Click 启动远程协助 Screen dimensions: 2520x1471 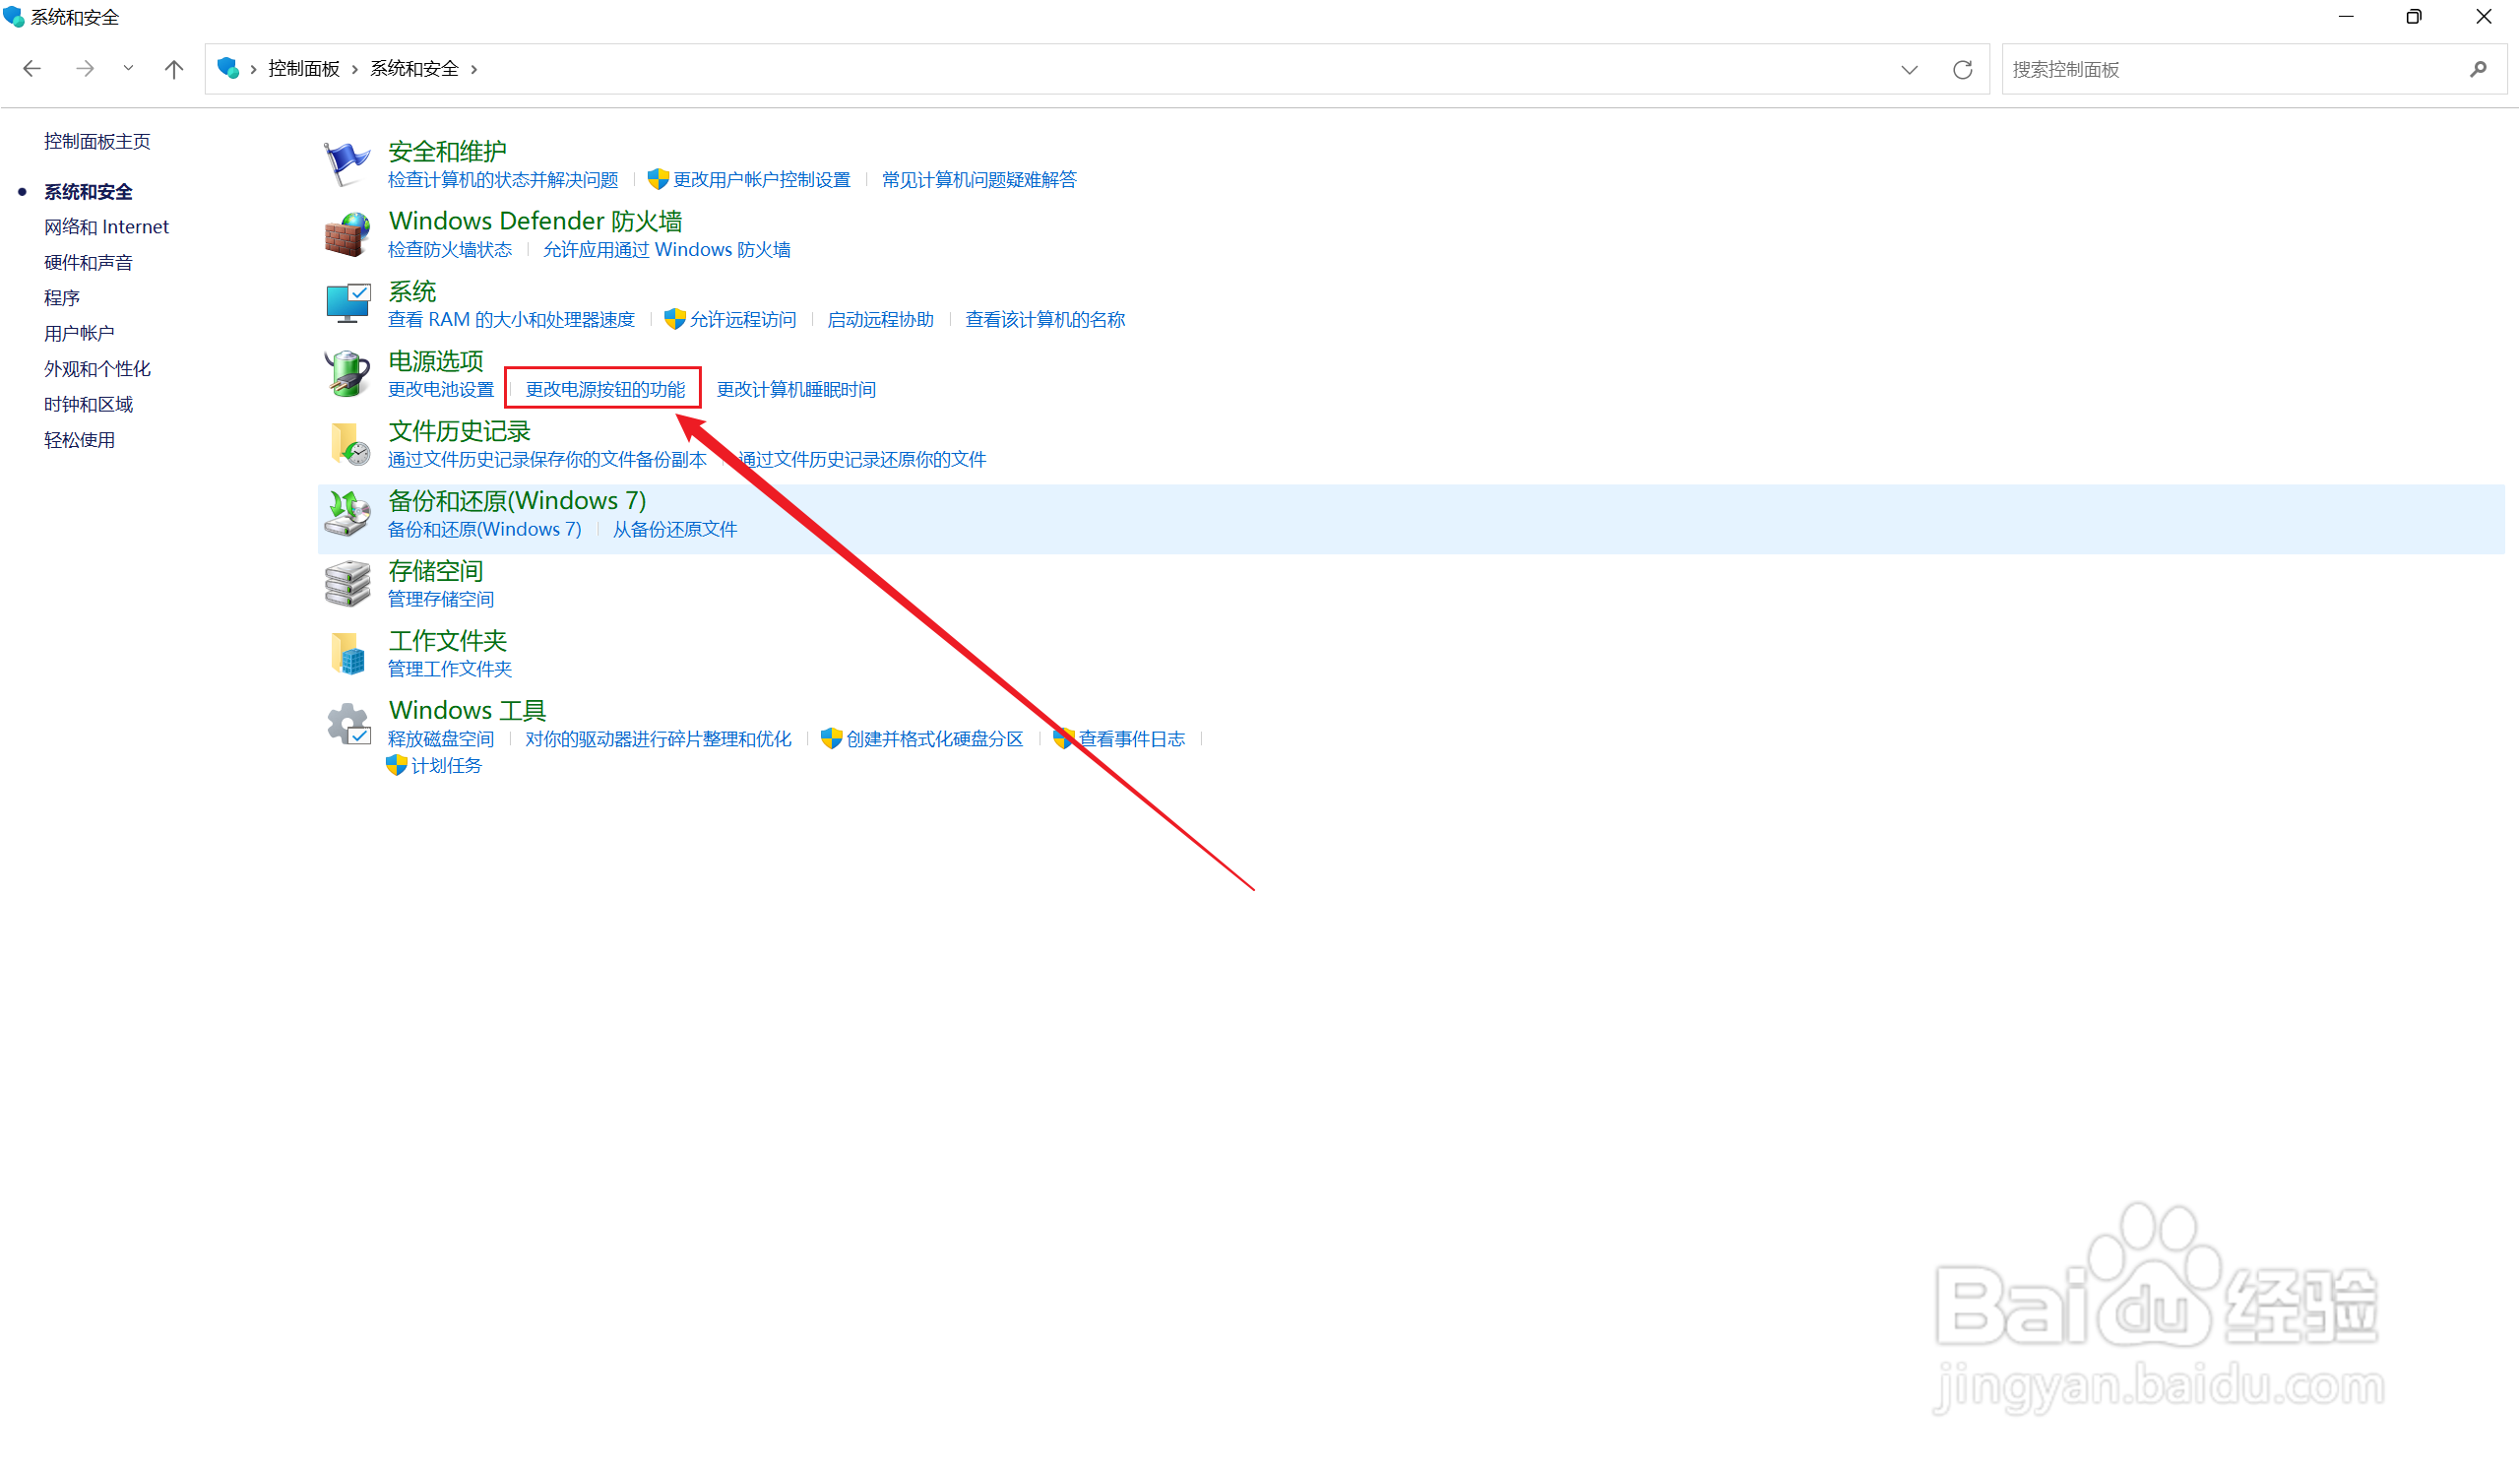coord(880,320)
